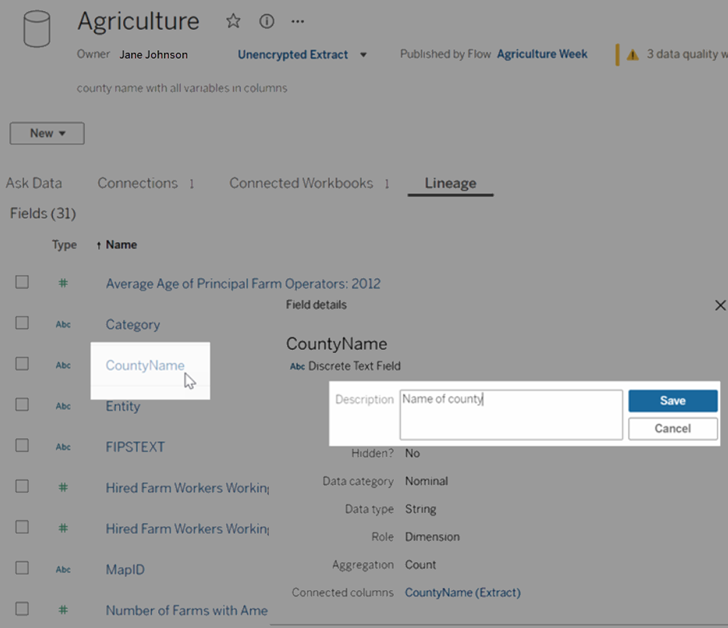The height and width of the screenshot is (628, 728).
Task: Click the Unencrypted Extract link
Action: (292, 55)
